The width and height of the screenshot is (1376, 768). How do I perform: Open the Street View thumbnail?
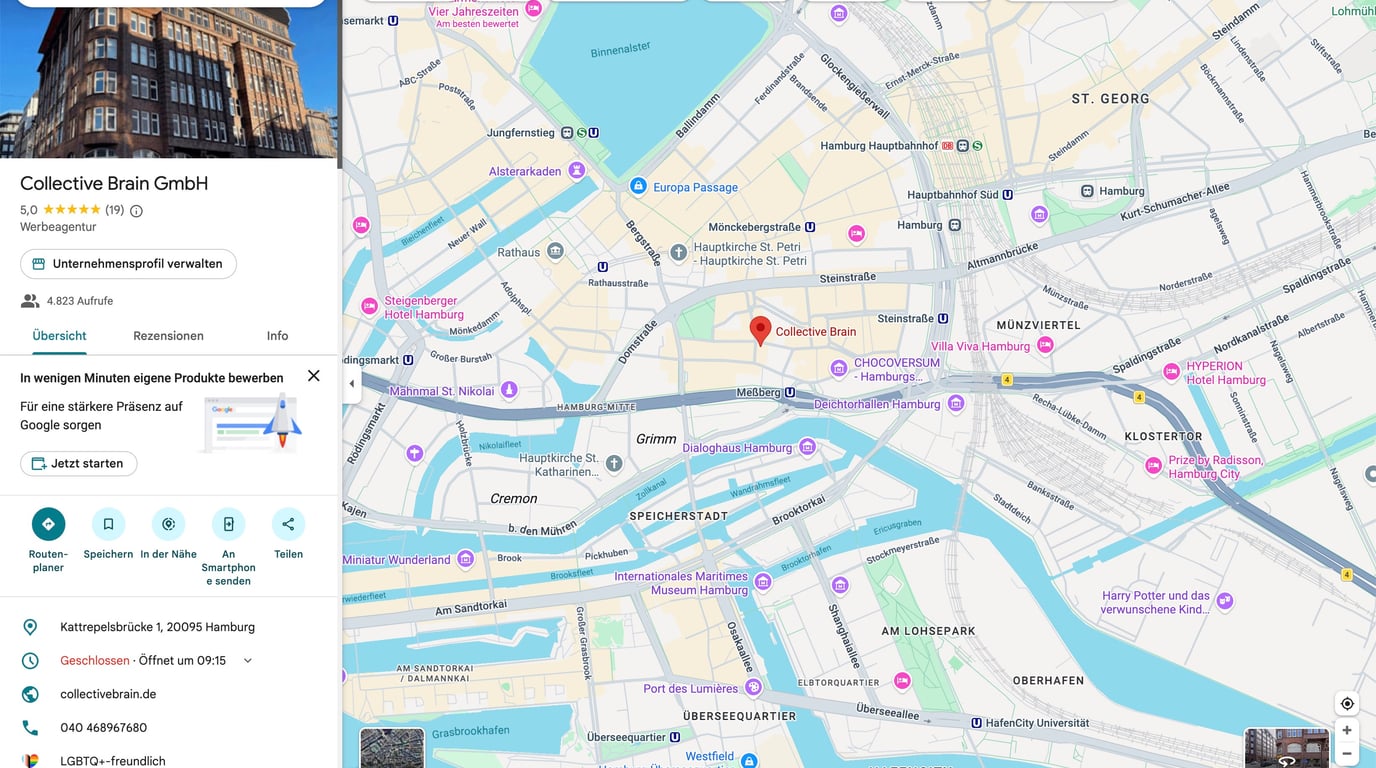(x=1287, y=748)
